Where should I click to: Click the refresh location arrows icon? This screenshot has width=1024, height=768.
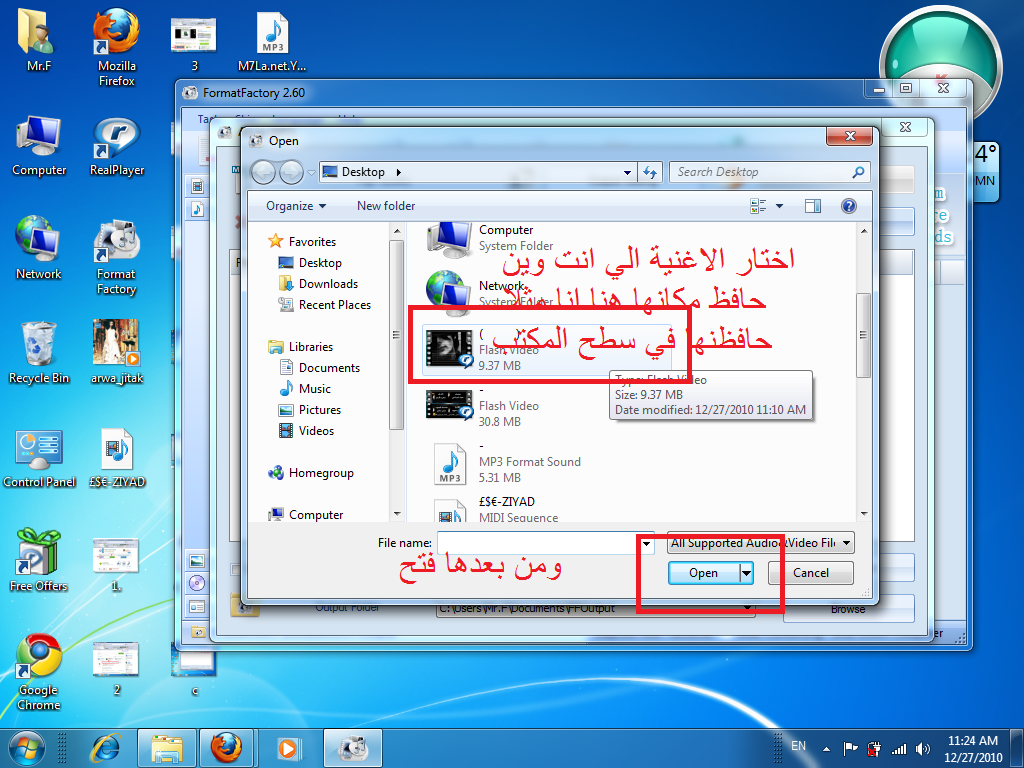[x=650, y=172]
